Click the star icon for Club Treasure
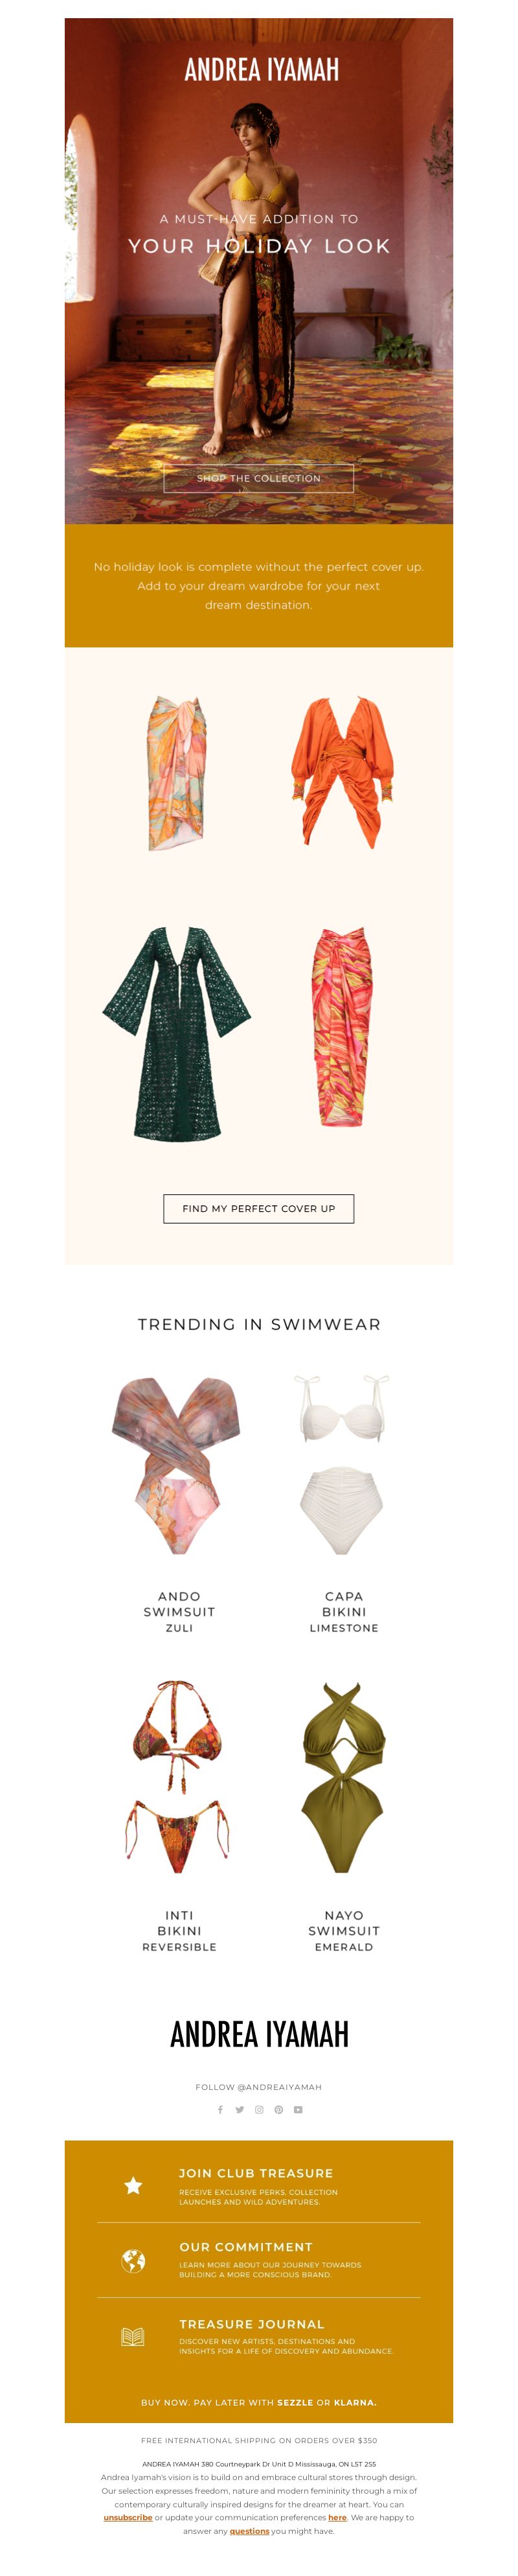Image resolution: width=518 pixels, height=2576 pixels. point(133,2185)
